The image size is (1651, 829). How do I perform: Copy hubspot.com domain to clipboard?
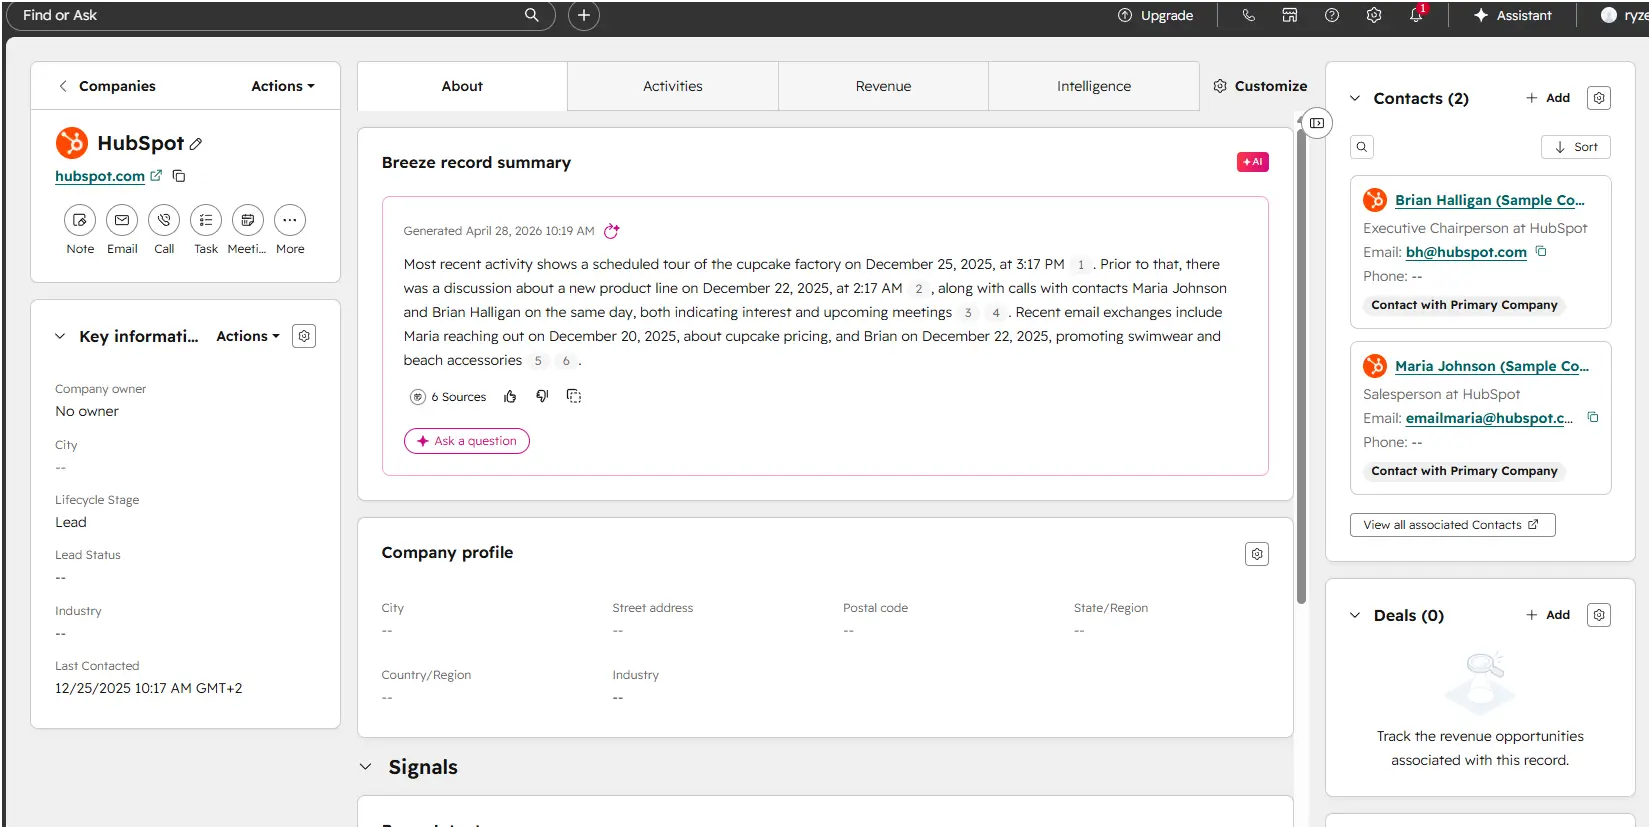[x=179, y=176]
